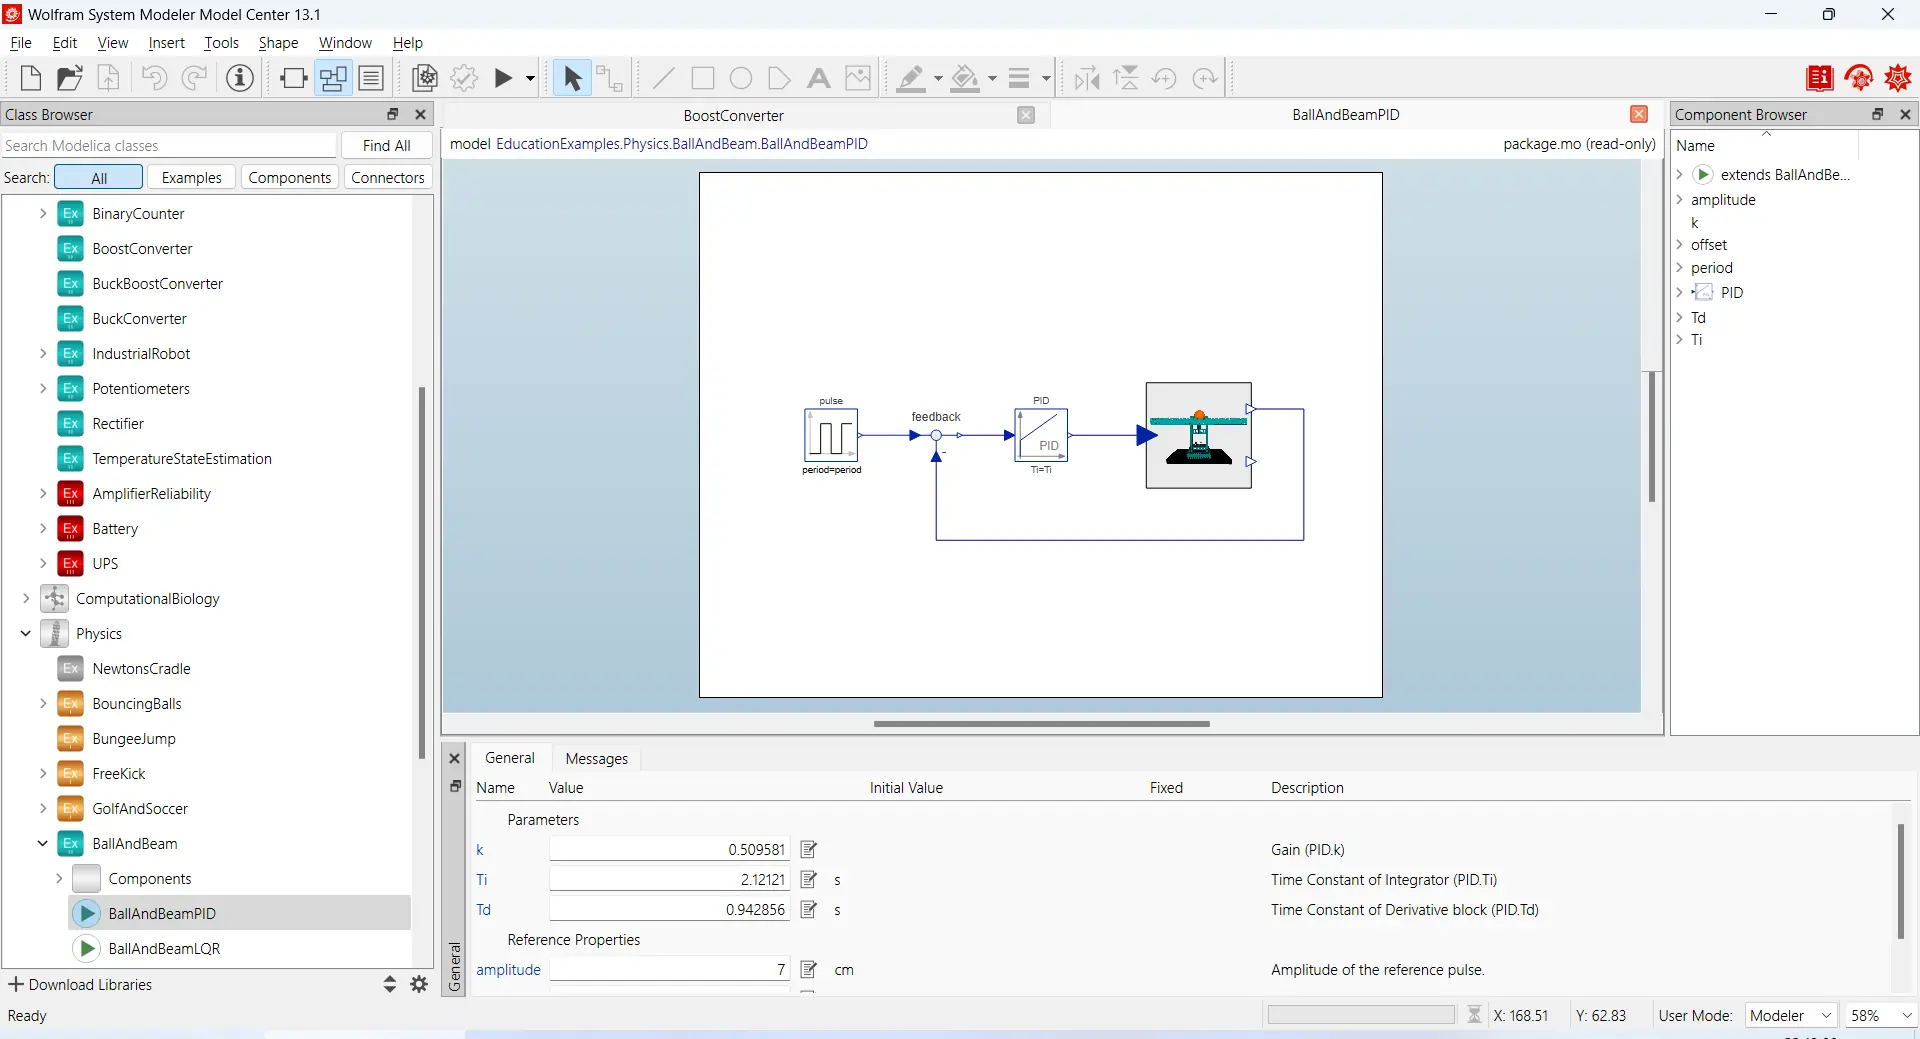Viewport: 1920px width, 1039px height.
Task: Open the Tools menu
Action: click(x=221, y=43)
